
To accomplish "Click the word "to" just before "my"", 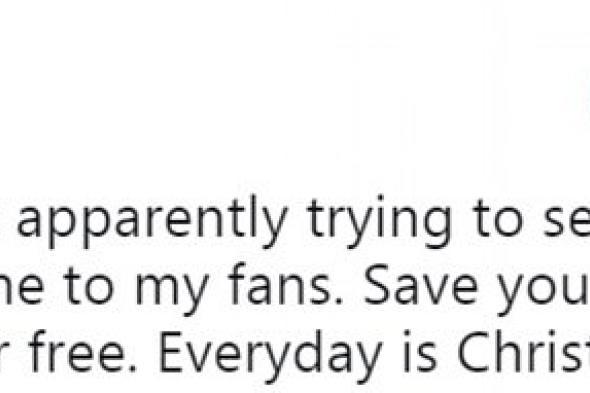I will (88, 288).
